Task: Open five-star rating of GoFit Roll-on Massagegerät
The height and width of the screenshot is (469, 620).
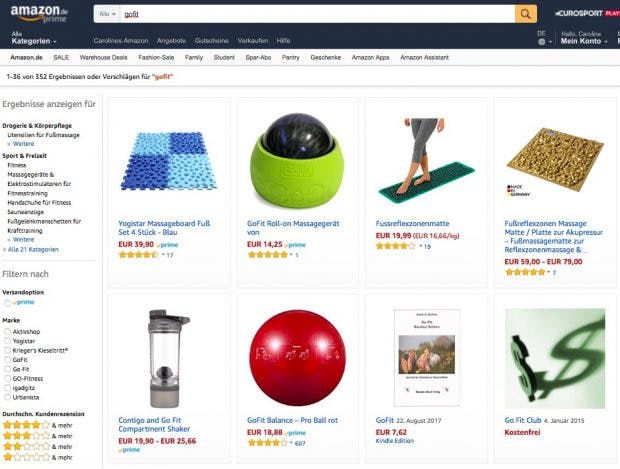Action: (268, 255)
